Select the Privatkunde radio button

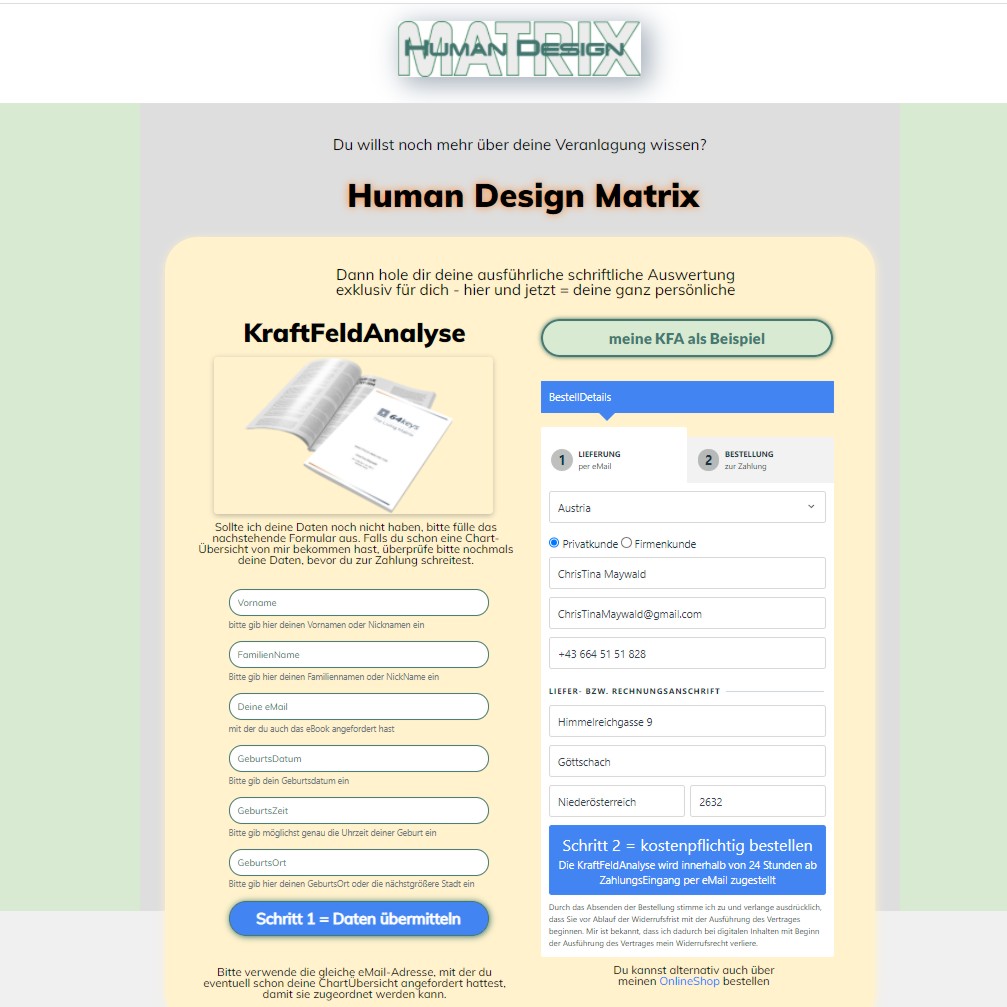(555, 543)
